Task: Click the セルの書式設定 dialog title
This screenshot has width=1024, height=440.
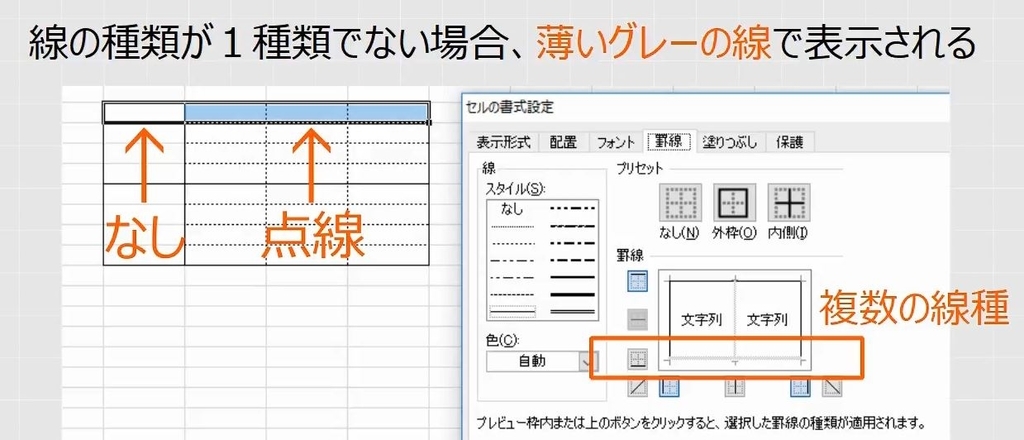Action: pyautogui.click(x=511, y=107)
